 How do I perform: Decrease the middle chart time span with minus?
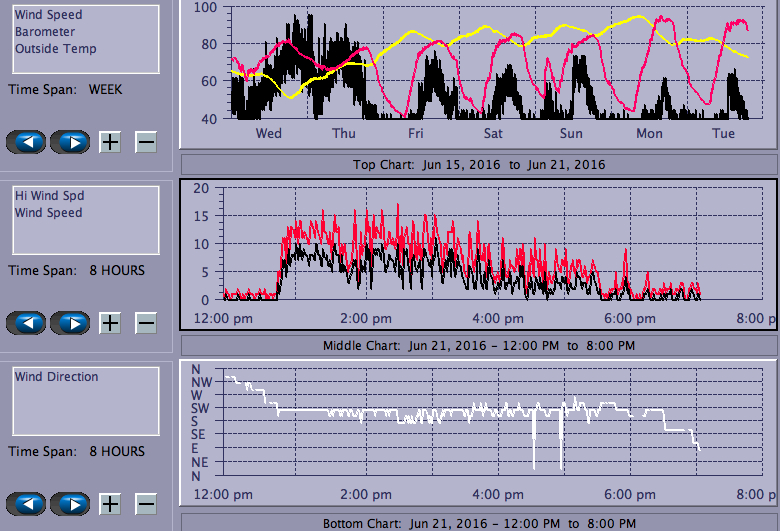pos(146,323)
